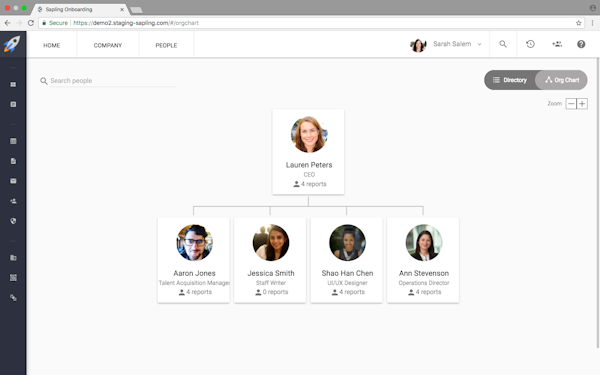Open Aaron Jones' name link

pos(194,273)
